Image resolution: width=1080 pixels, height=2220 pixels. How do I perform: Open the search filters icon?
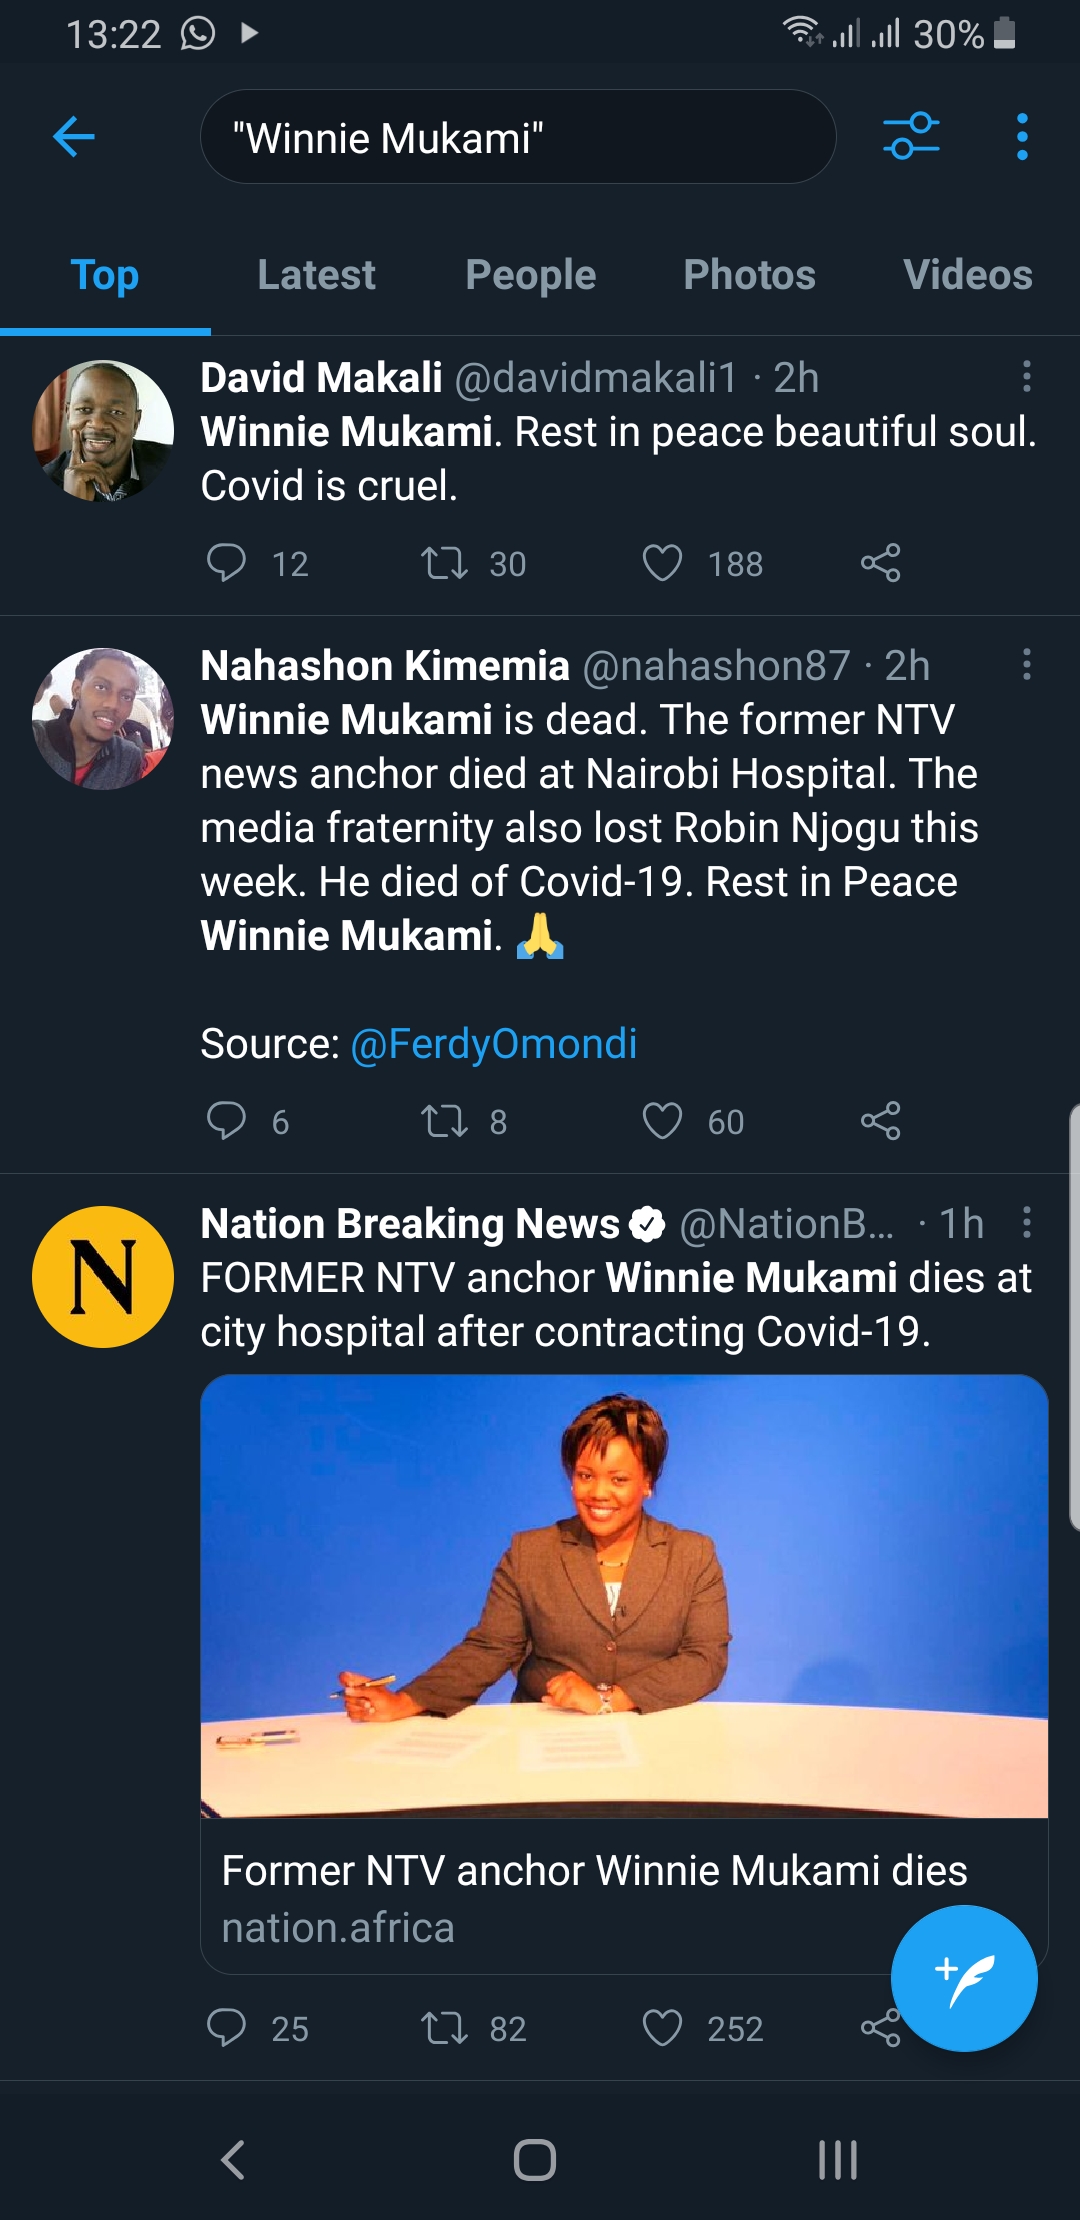coord(911,136)
